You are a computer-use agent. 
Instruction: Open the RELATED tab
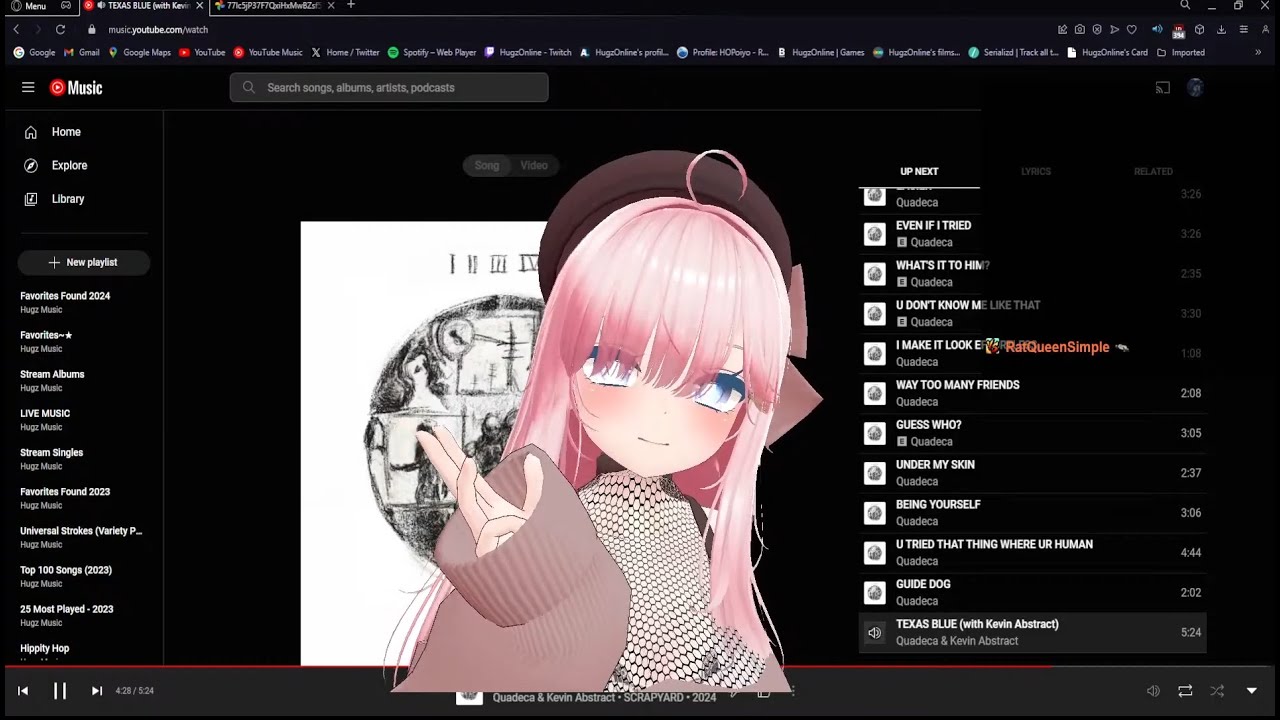pyautogui.click(x=1153, y=172)
